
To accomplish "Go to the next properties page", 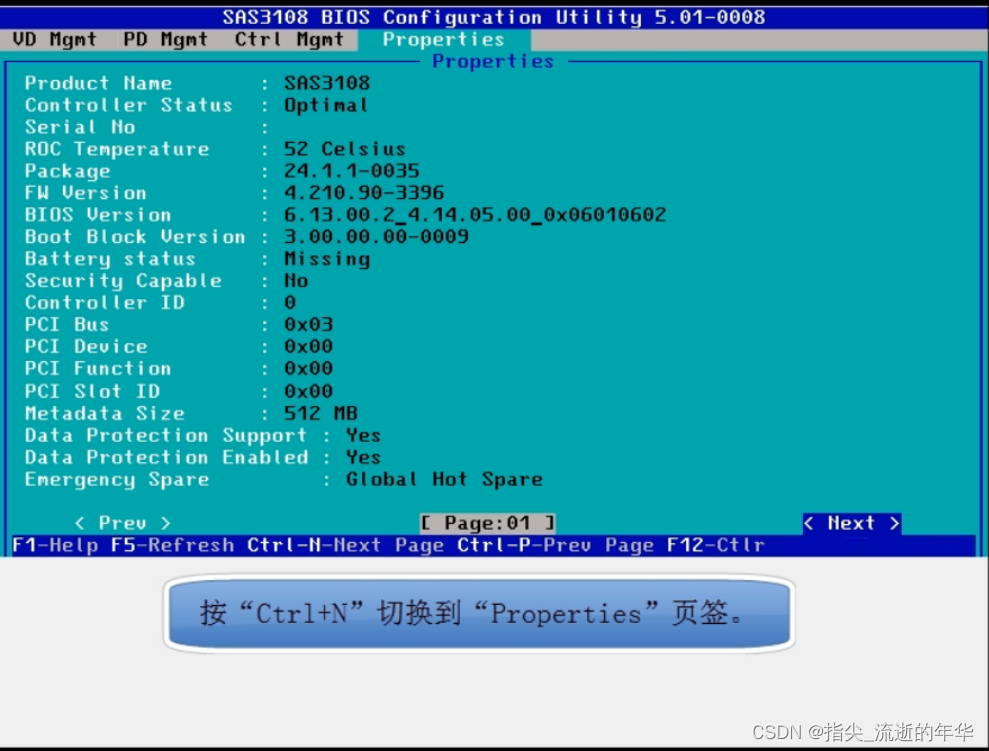I will (x=851, y=523).
